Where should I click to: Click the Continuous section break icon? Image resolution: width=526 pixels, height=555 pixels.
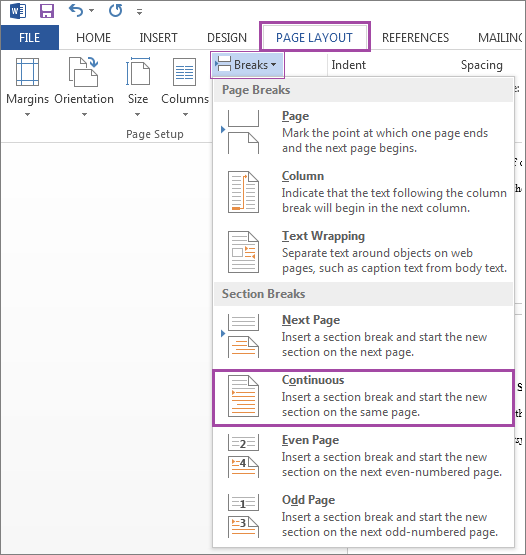243,396
